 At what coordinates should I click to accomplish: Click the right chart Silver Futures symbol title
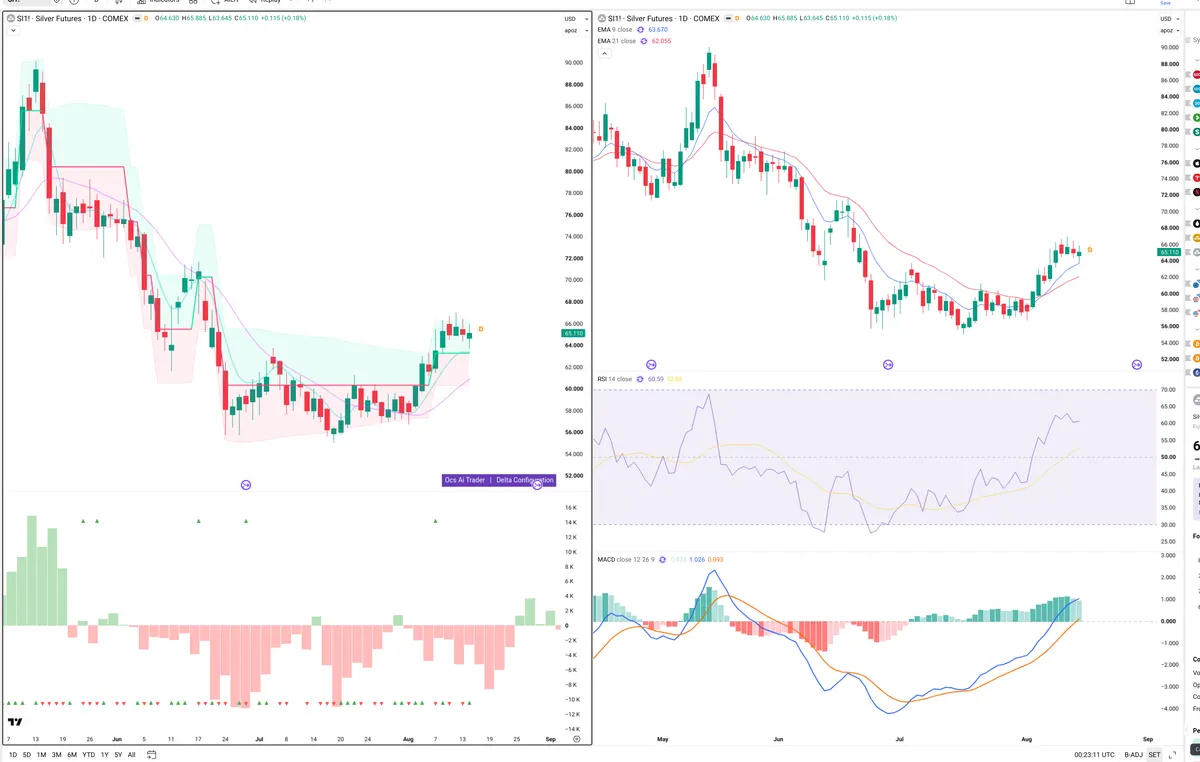coord(662,18)
